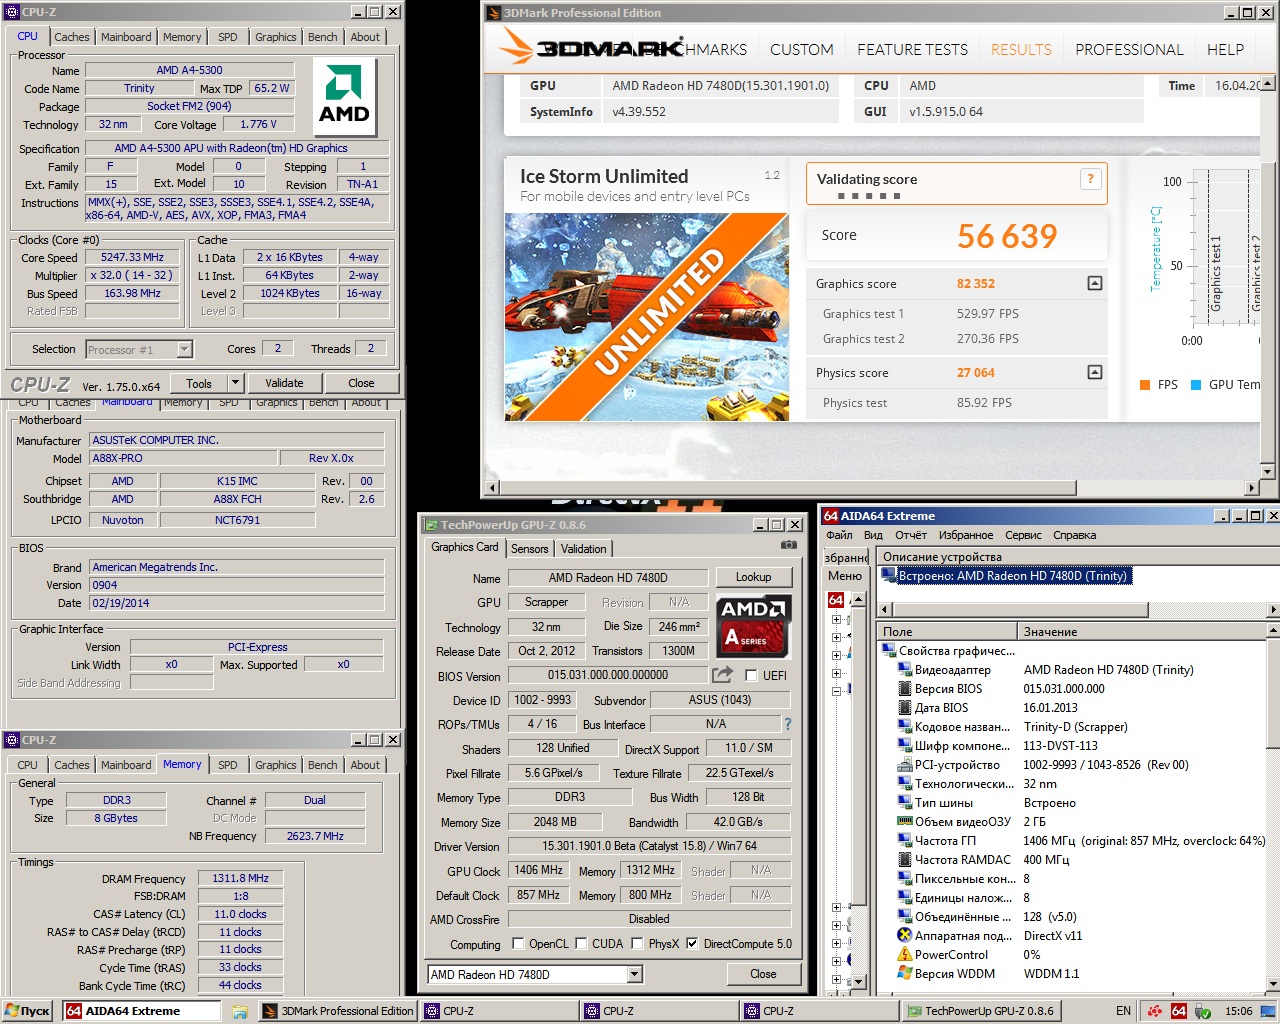Open the Сервис menu in AIDA64

pos(1023,535)
